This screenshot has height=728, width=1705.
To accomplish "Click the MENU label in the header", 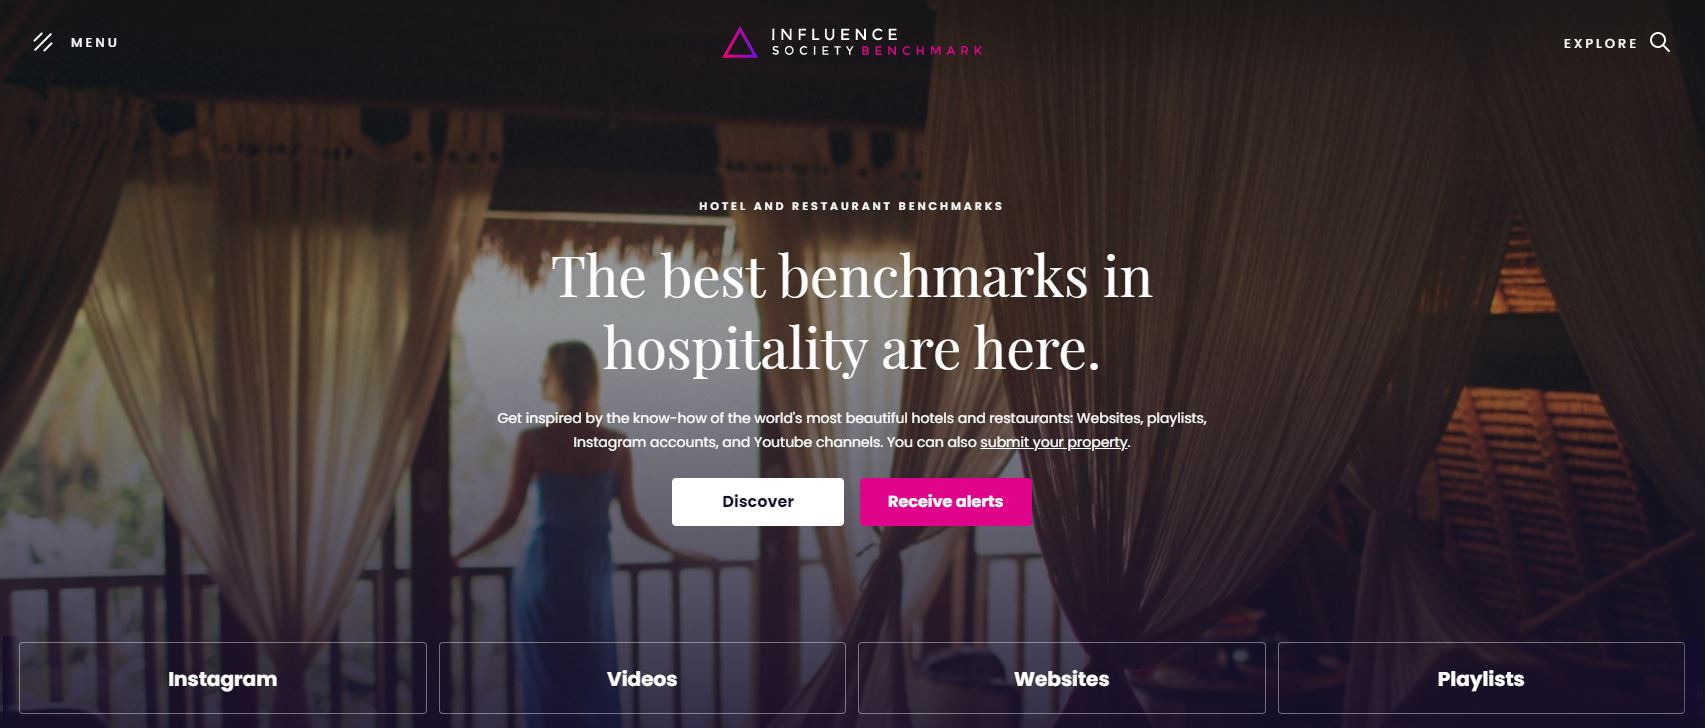I will coord(94,43).
